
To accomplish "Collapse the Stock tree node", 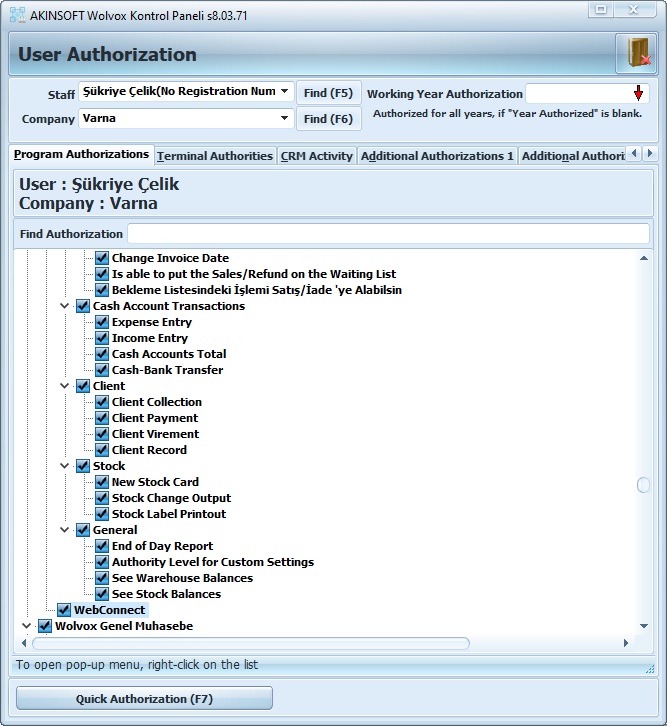I will point(65,466).
